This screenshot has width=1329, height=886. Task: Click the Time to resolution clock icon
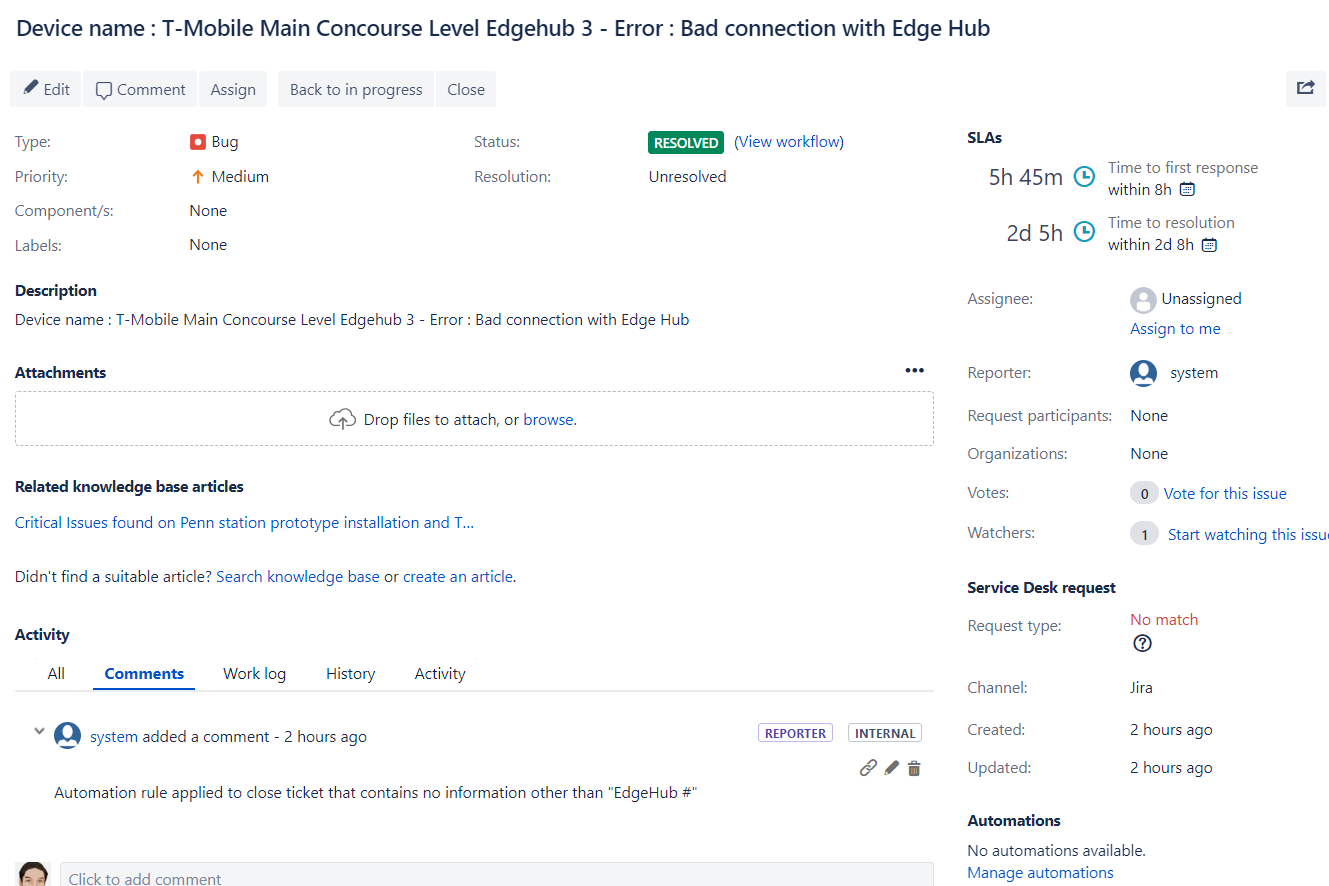click(1084, 232)
